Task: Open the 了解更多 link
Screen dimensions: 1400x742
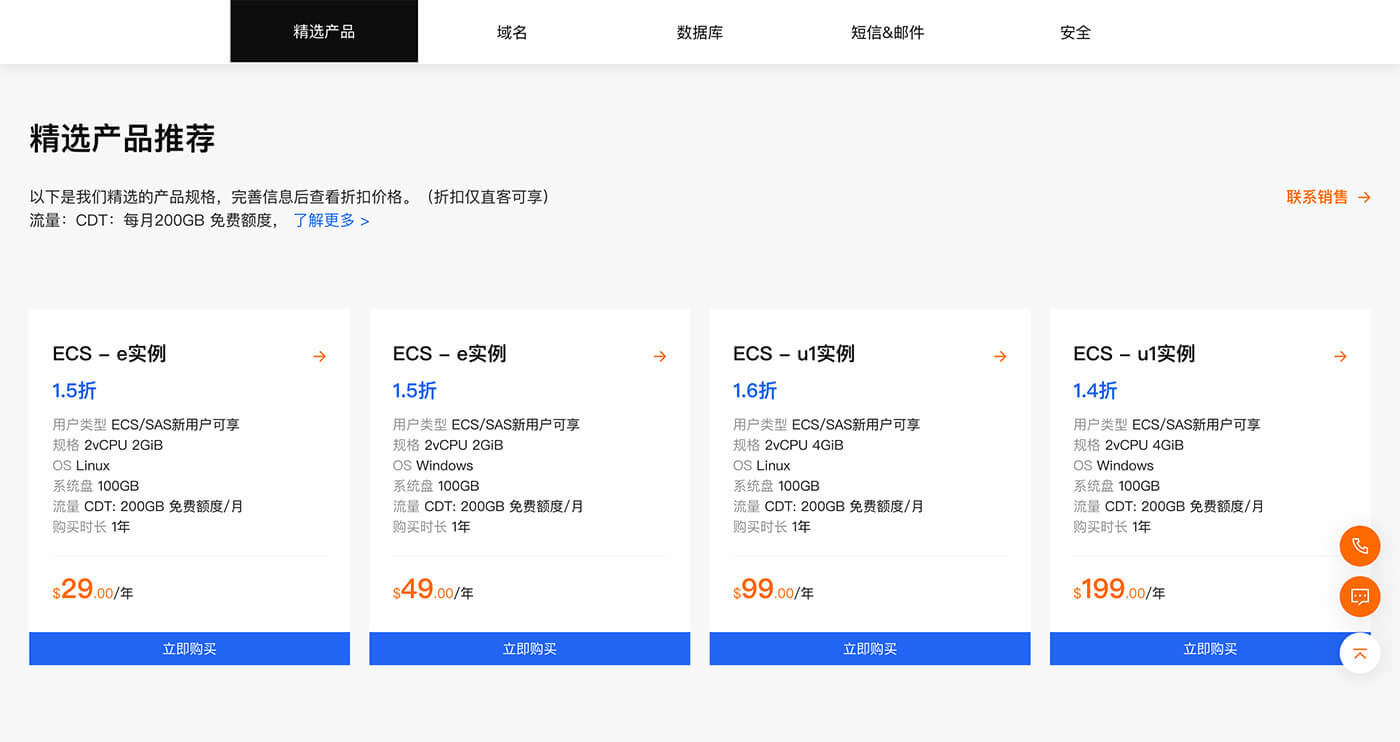Action: coord(331,220)
